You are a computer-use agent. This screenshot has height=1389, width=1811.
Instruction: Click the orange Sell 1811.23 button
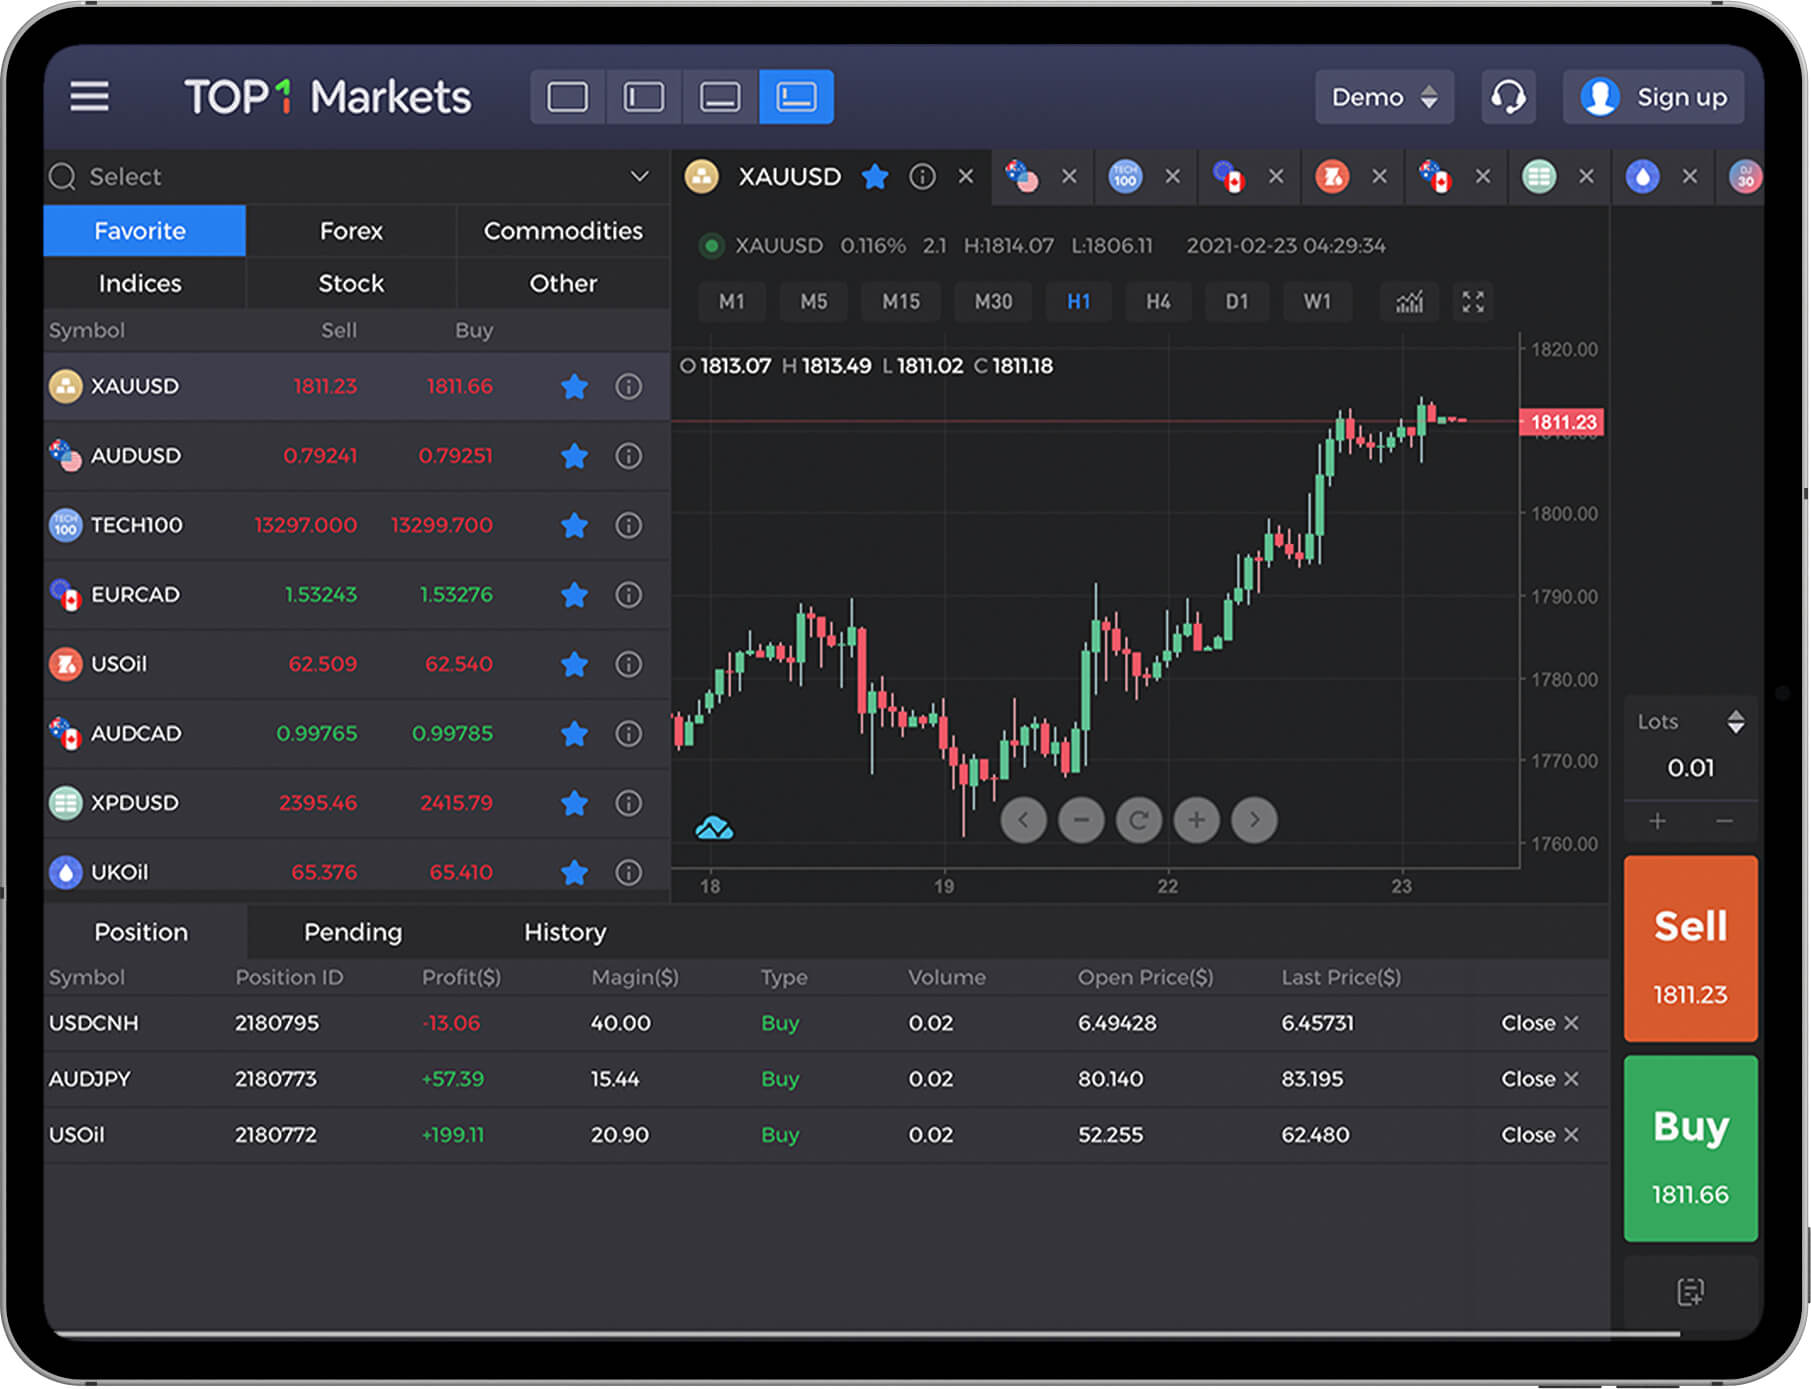pyautogui.click(x=1690, y=949)
